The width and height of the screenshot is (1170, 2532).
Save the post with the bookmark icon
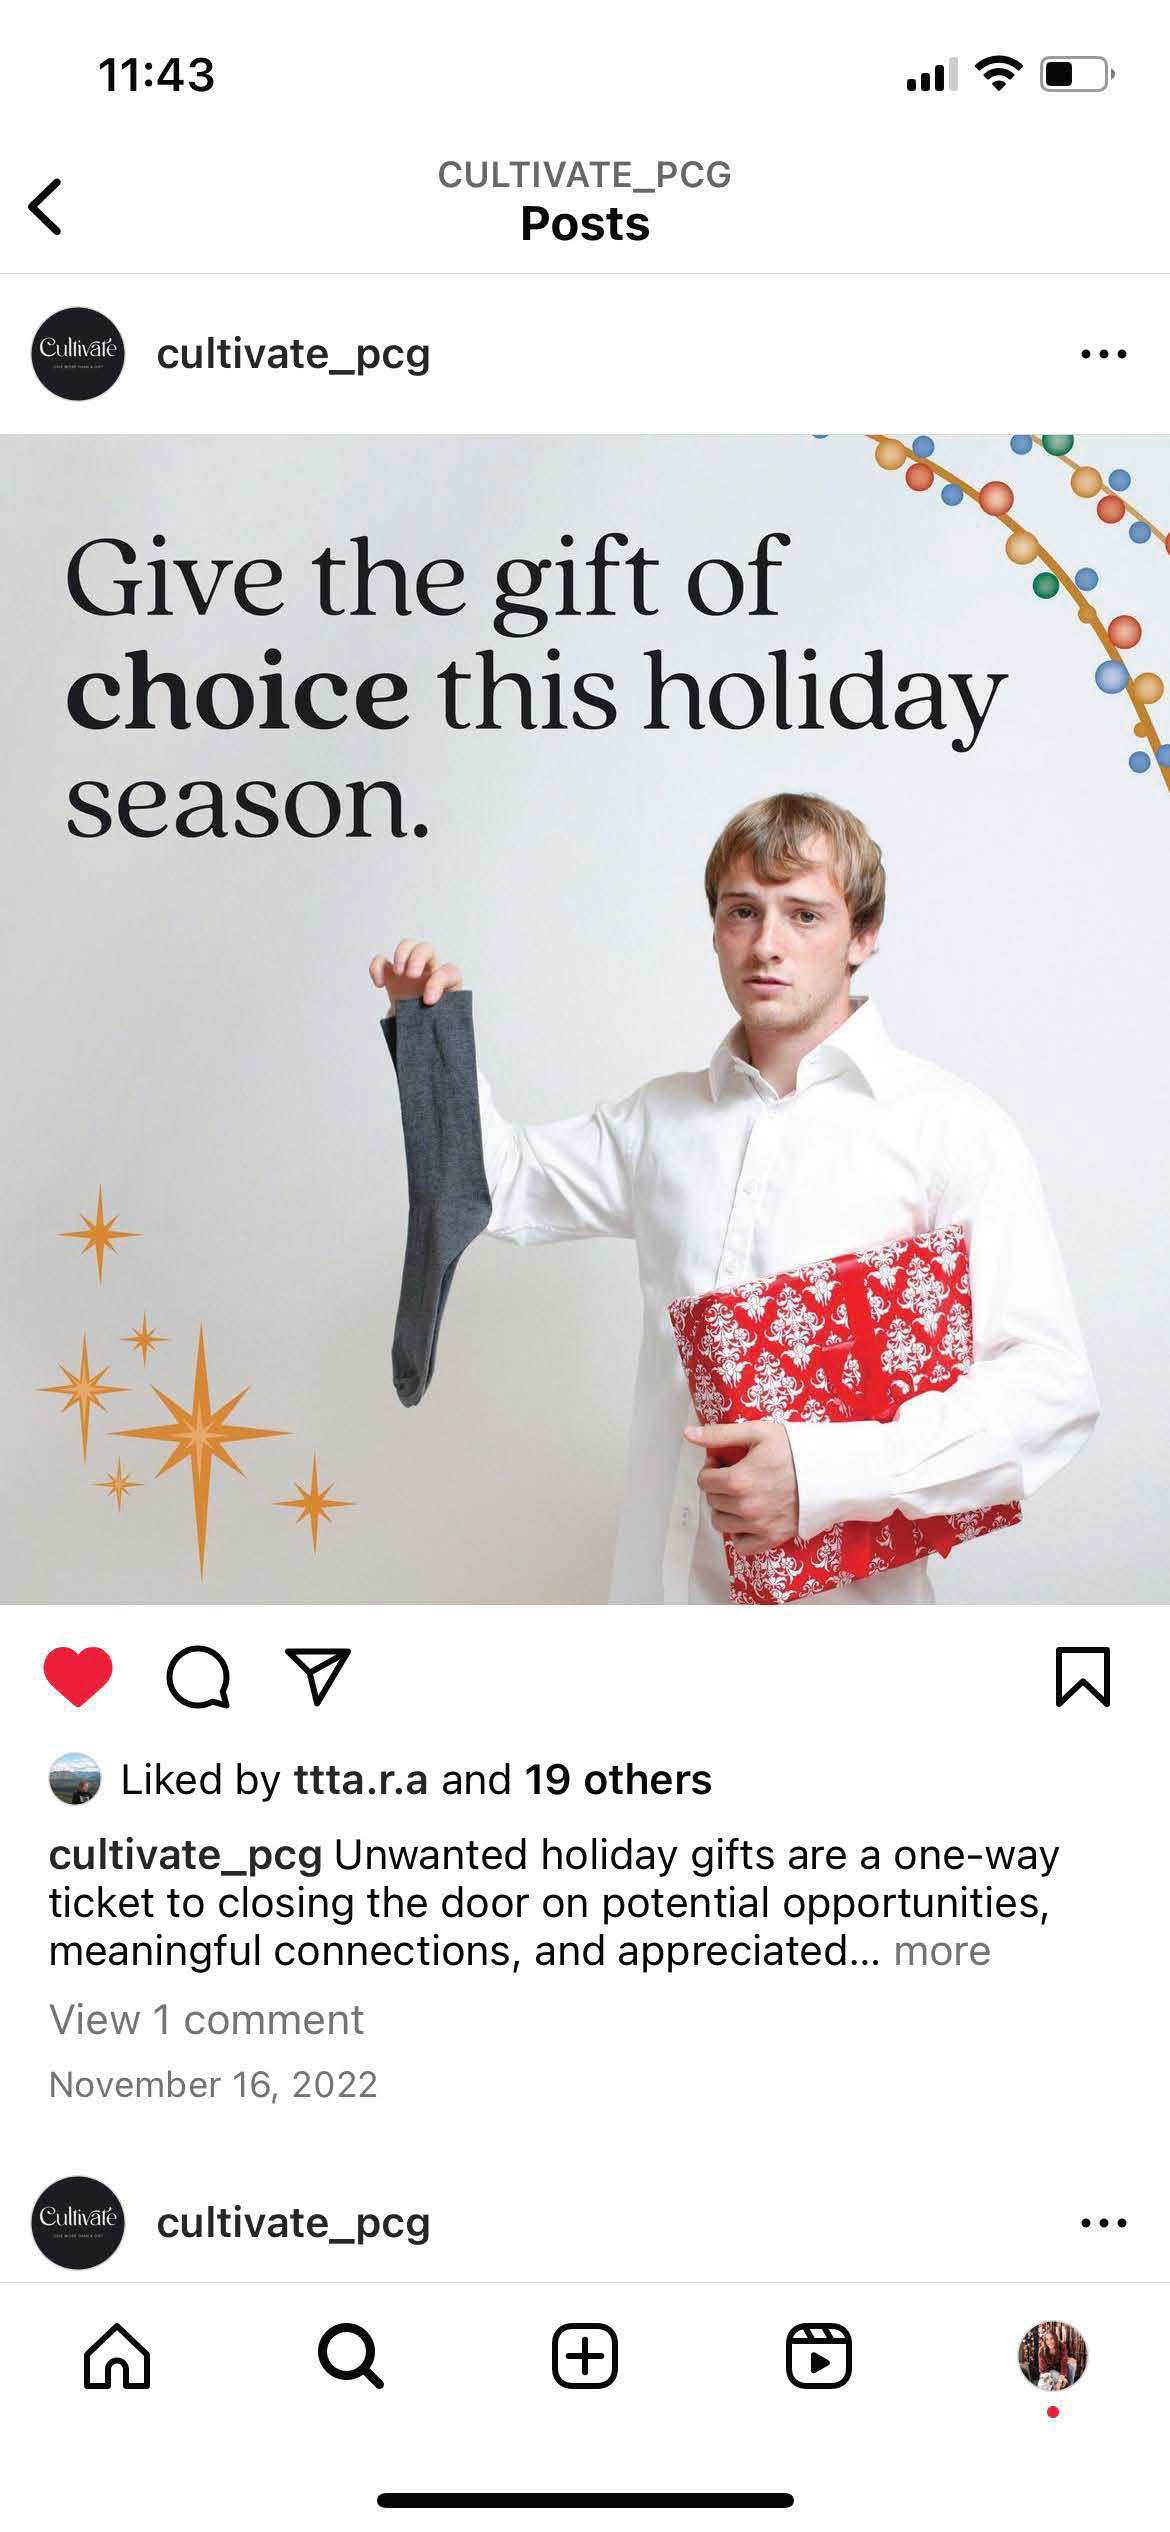coord(1083,1677)
